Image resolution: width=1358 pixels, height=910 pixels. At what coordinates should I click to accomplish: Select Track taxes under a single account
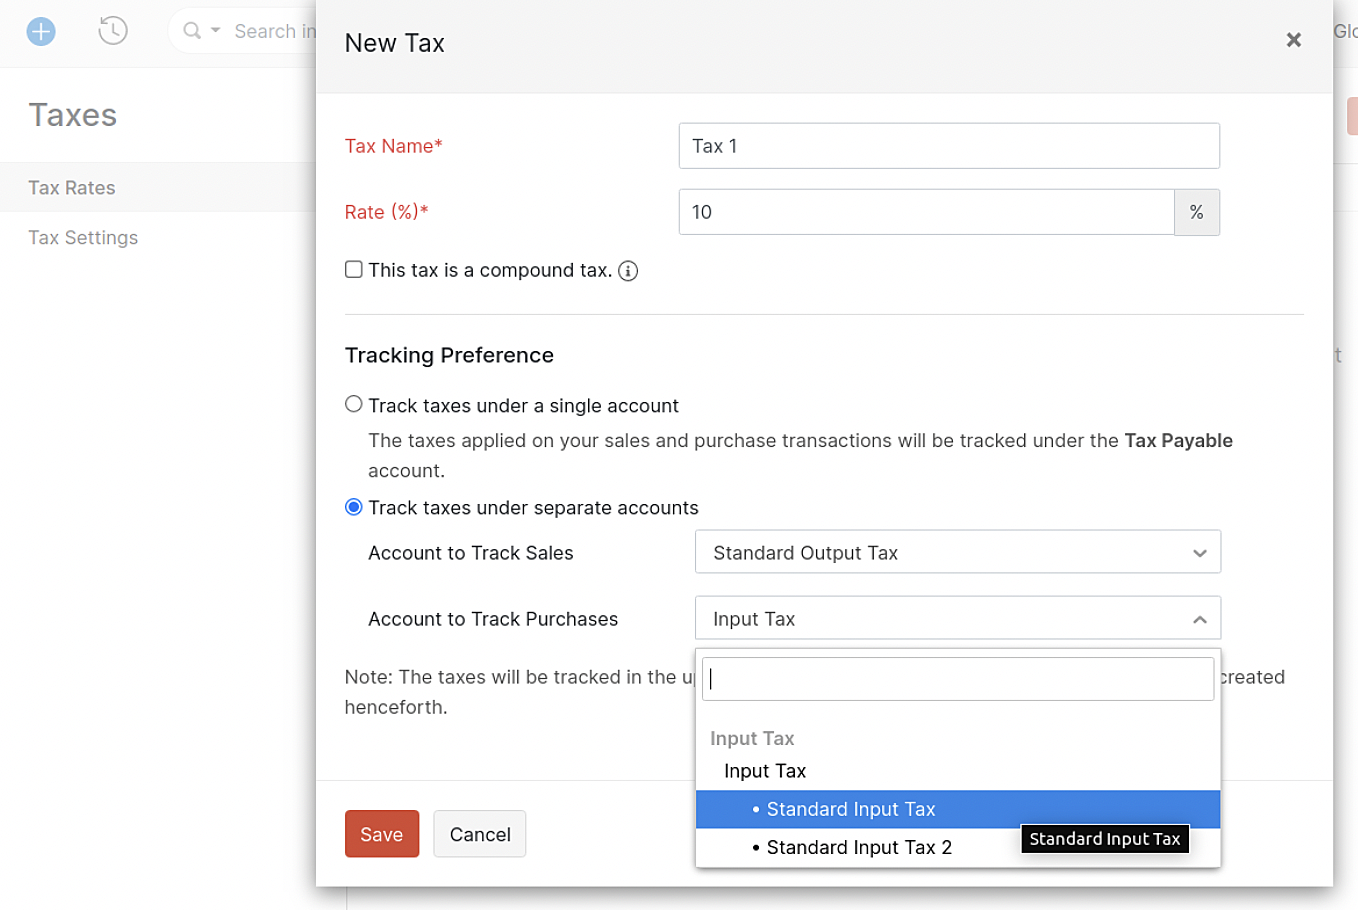[x=354, y=404]
